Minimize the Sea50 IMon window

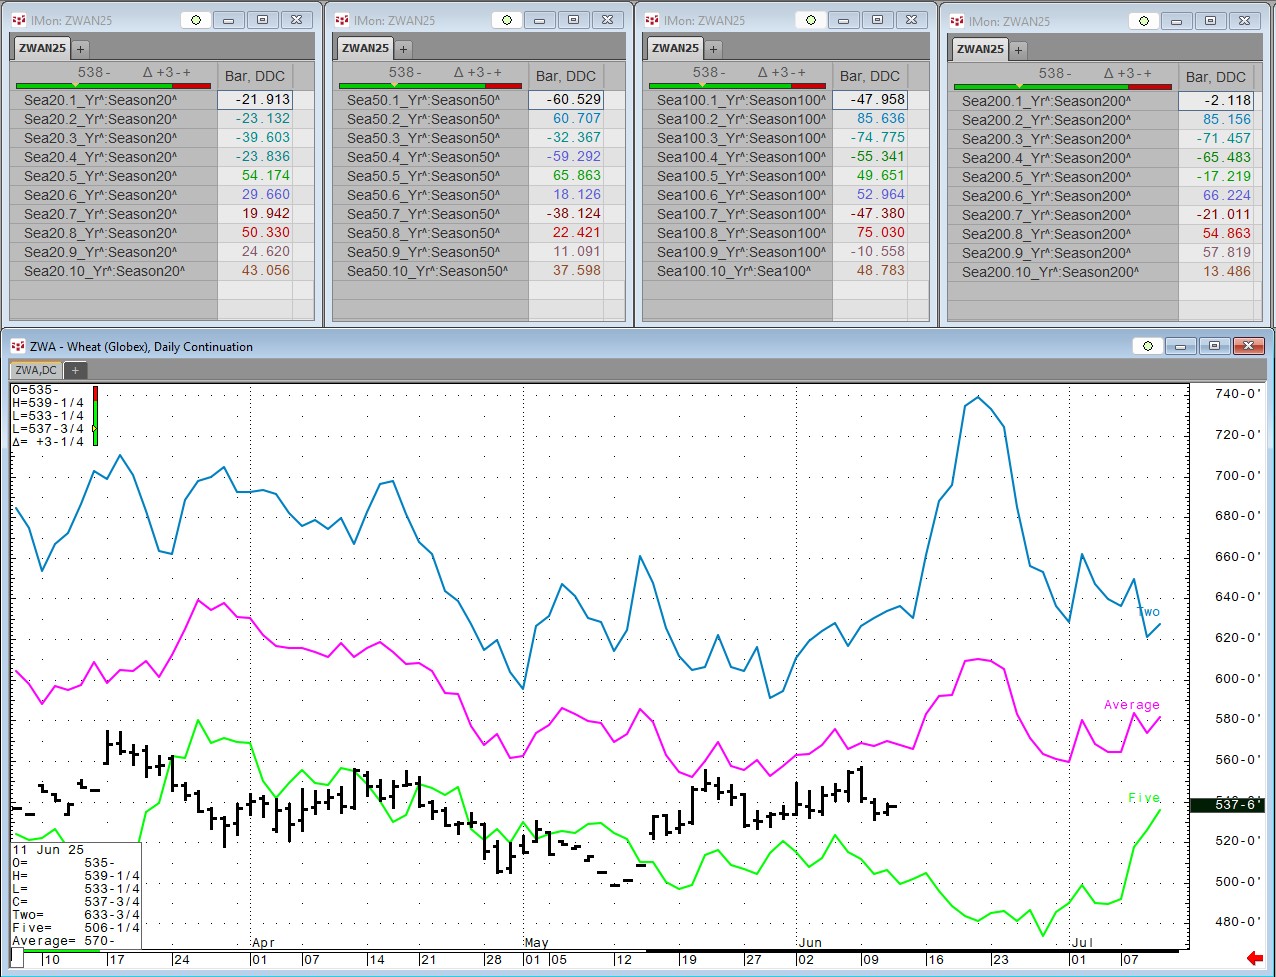pyautogui.click(x=540, y=20)
